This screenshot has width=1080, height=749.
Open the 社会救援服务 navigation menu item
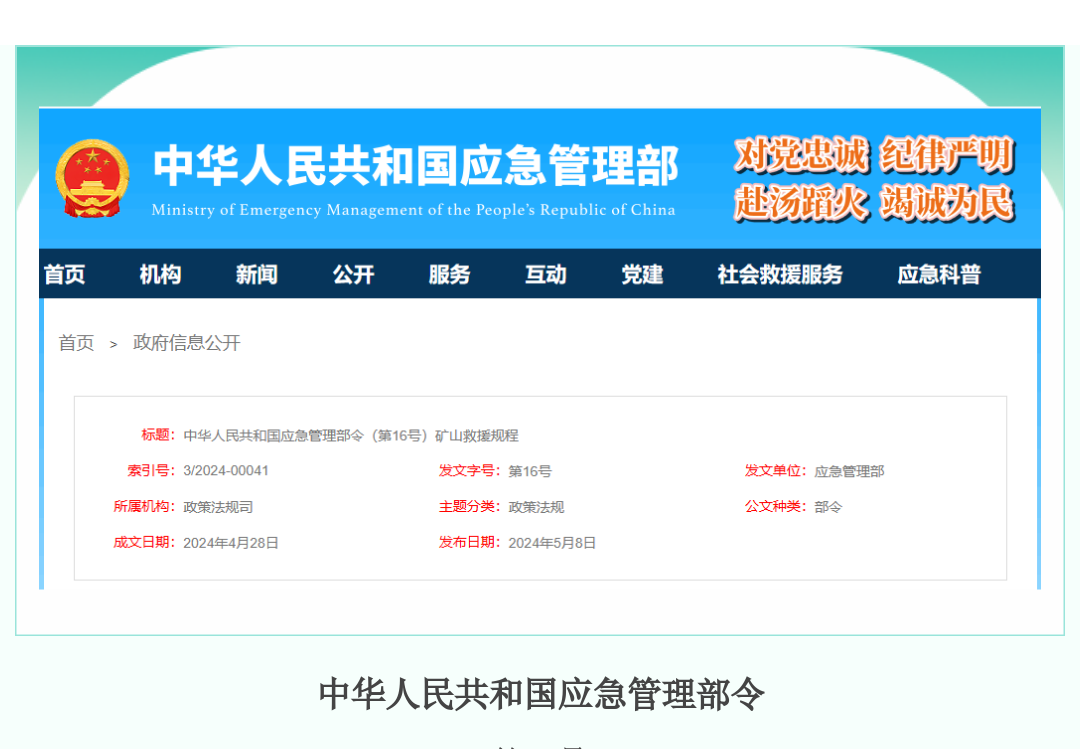click(780, 274)
